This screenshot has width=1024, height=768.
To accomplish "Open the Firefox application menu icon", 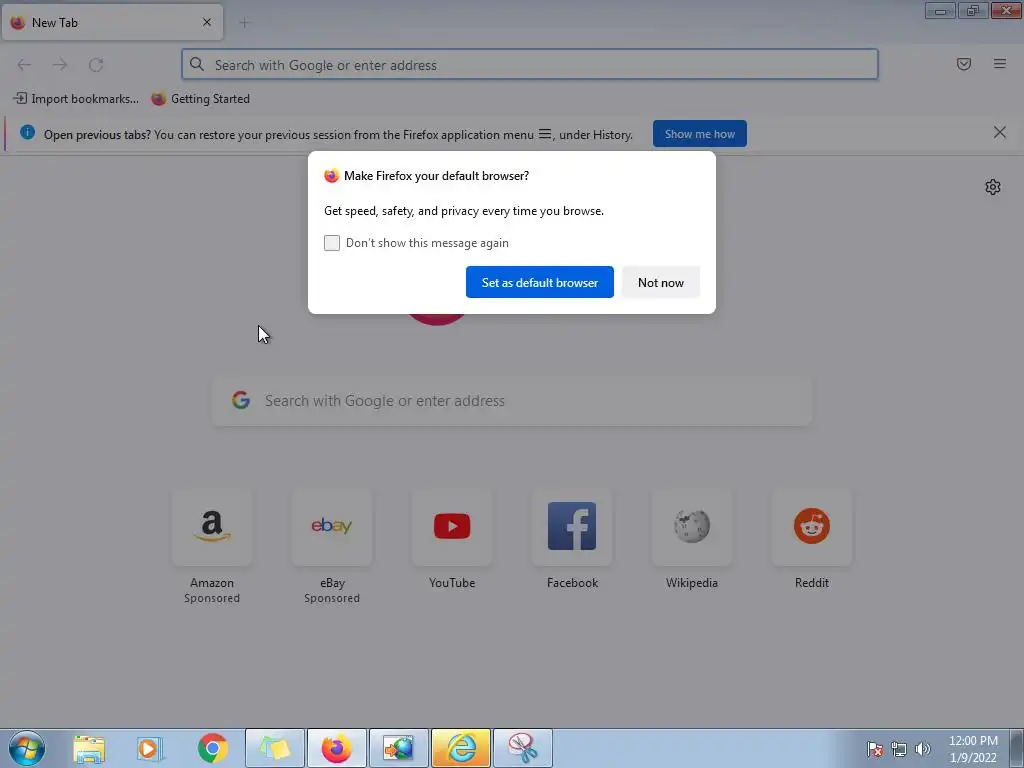I will click(x=999, y=64).
